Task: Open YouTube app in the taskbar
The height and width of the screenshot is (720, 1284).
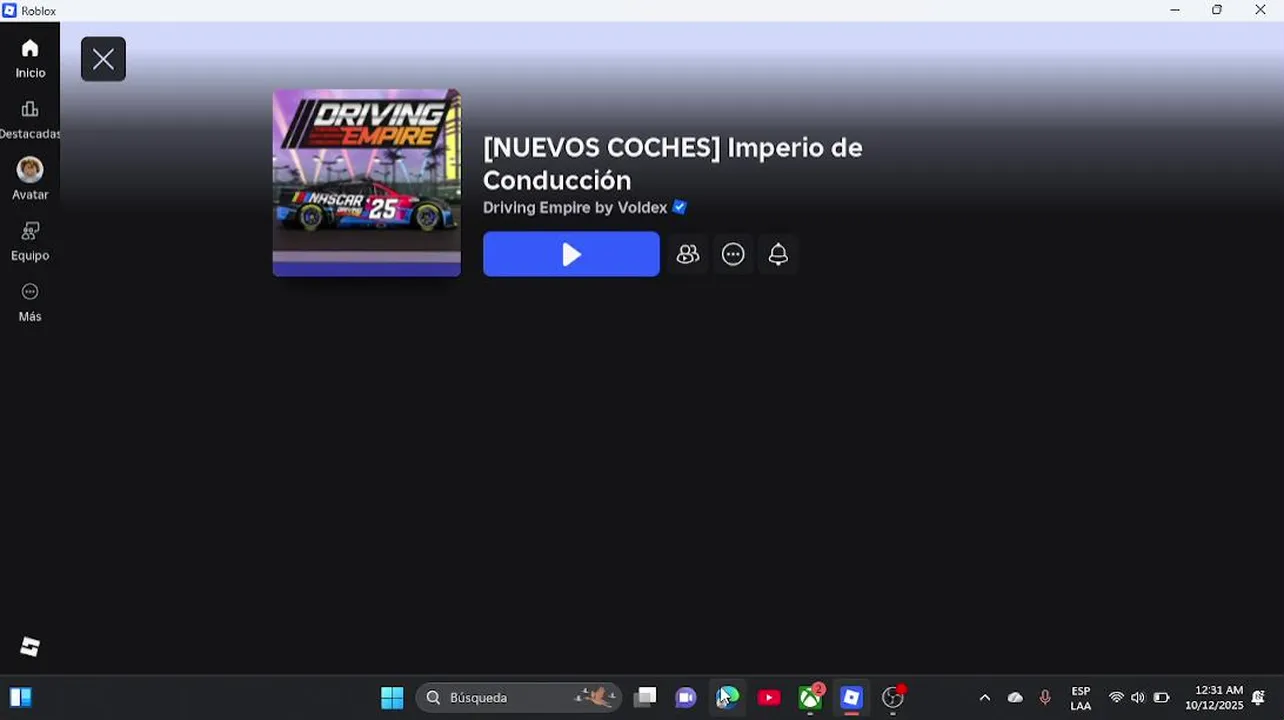Action: pos(769,697)
